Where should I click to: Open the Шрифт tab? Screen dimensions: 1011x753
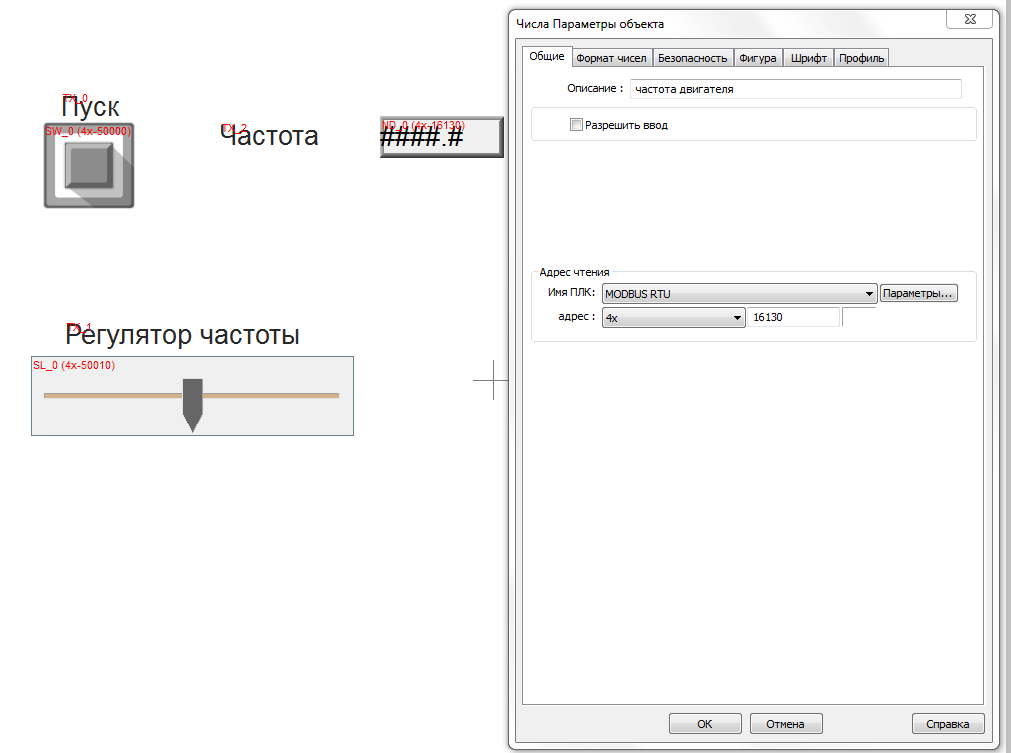[x=808, y=58]
